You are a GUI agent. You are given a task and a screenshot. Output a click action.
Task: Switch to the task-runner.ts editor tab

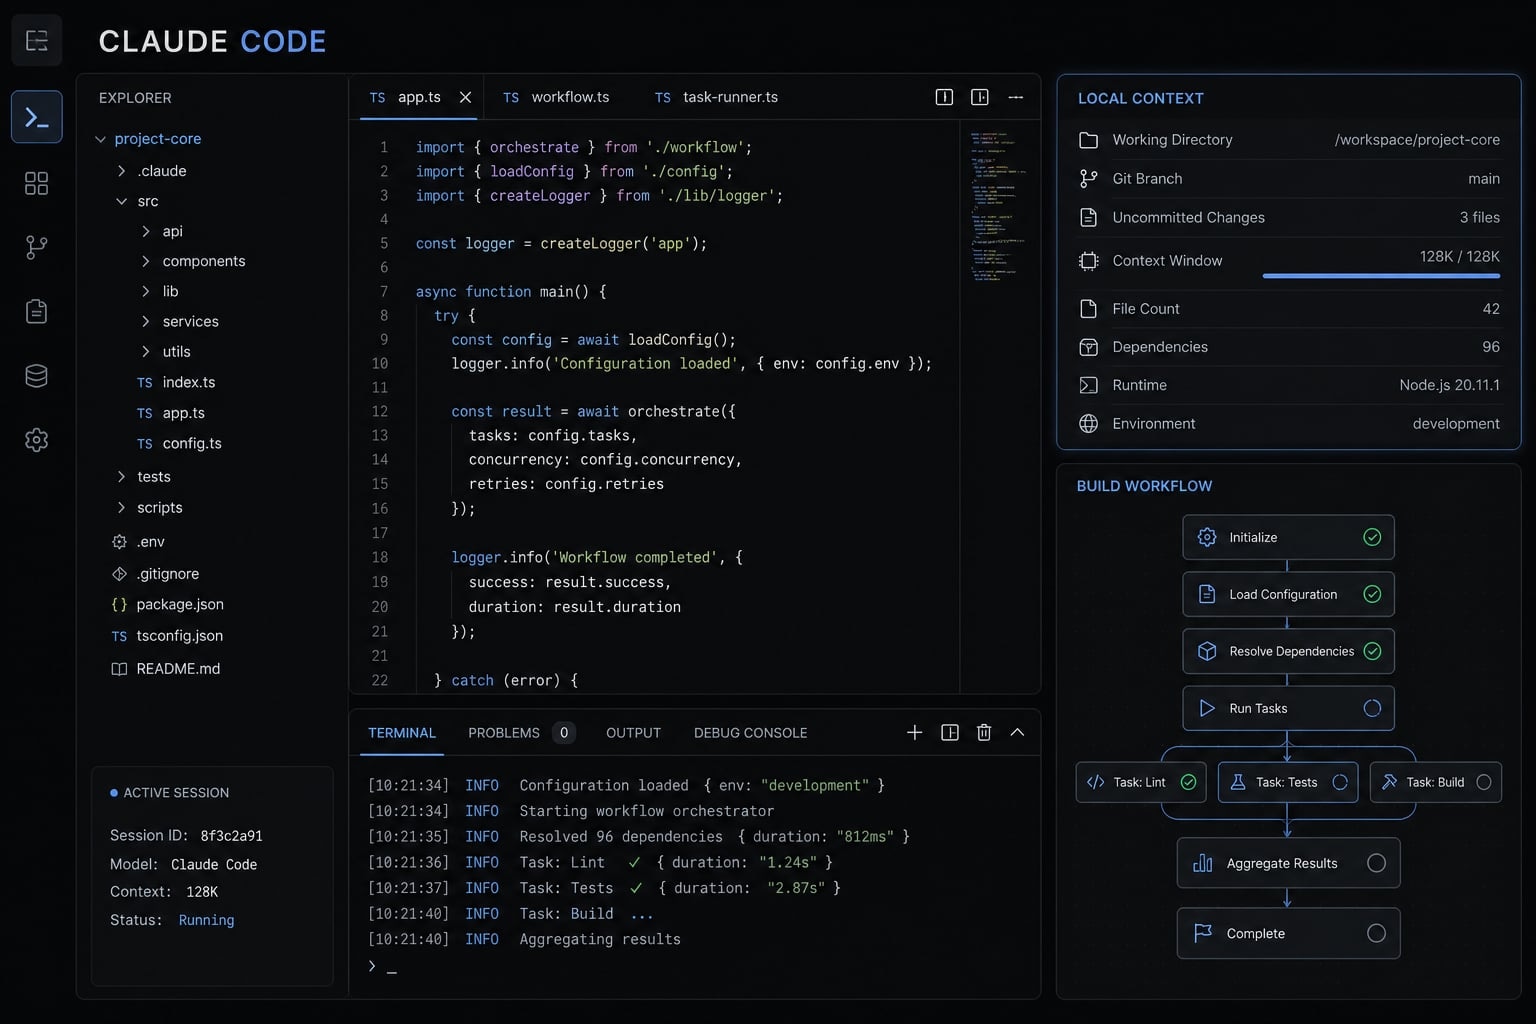[x=716, y=97]
